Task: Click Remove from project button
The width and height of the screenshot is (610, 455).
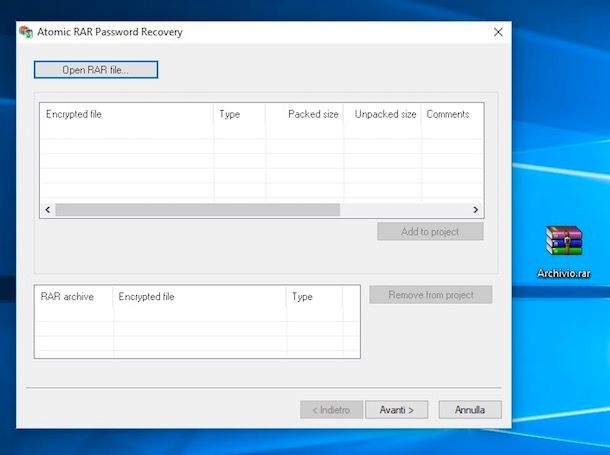Action: (x=431, y=295)
